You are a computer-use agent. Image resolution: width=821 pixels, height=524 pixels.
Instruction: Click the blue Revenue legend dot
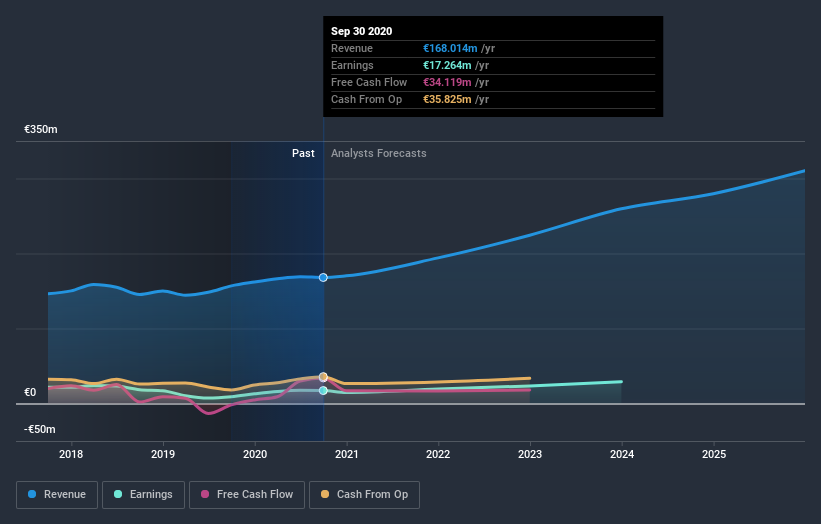[32, 494]
